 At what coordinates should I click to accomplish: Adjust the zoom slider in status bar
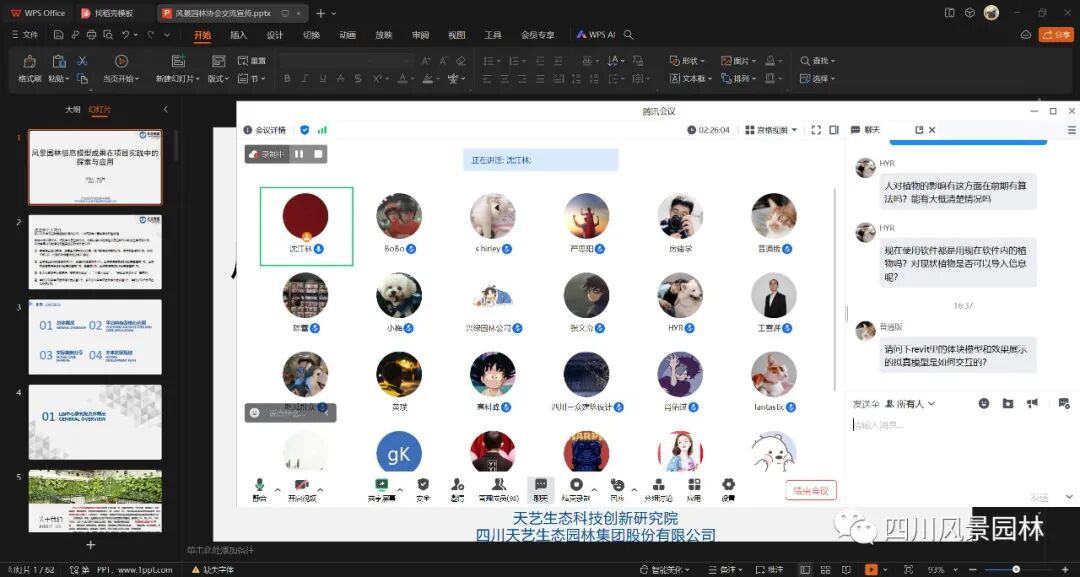pyautogui.click(x=1018, y=568)
